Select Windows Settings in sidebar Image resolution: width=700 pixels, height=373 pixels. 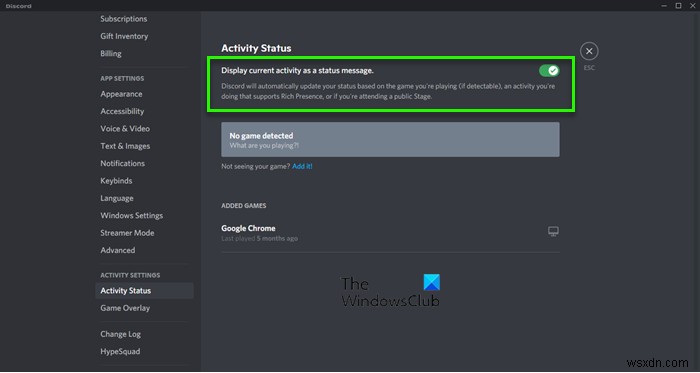[x=131, y=216]
